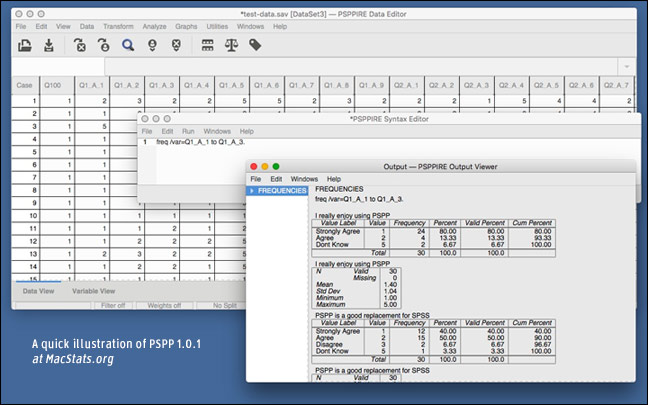The height and width of the screenshot is (405, 648).
Task: Open the Analyze menu
Action: (154, 26)
